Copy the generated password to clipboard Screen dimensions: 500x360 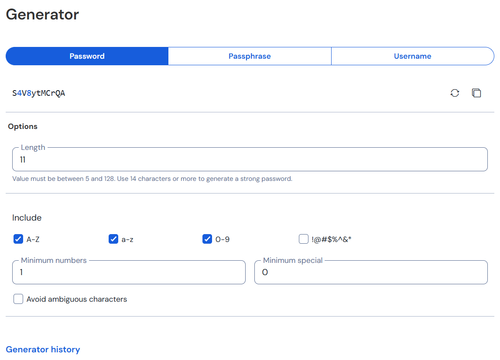pos(476,93)
